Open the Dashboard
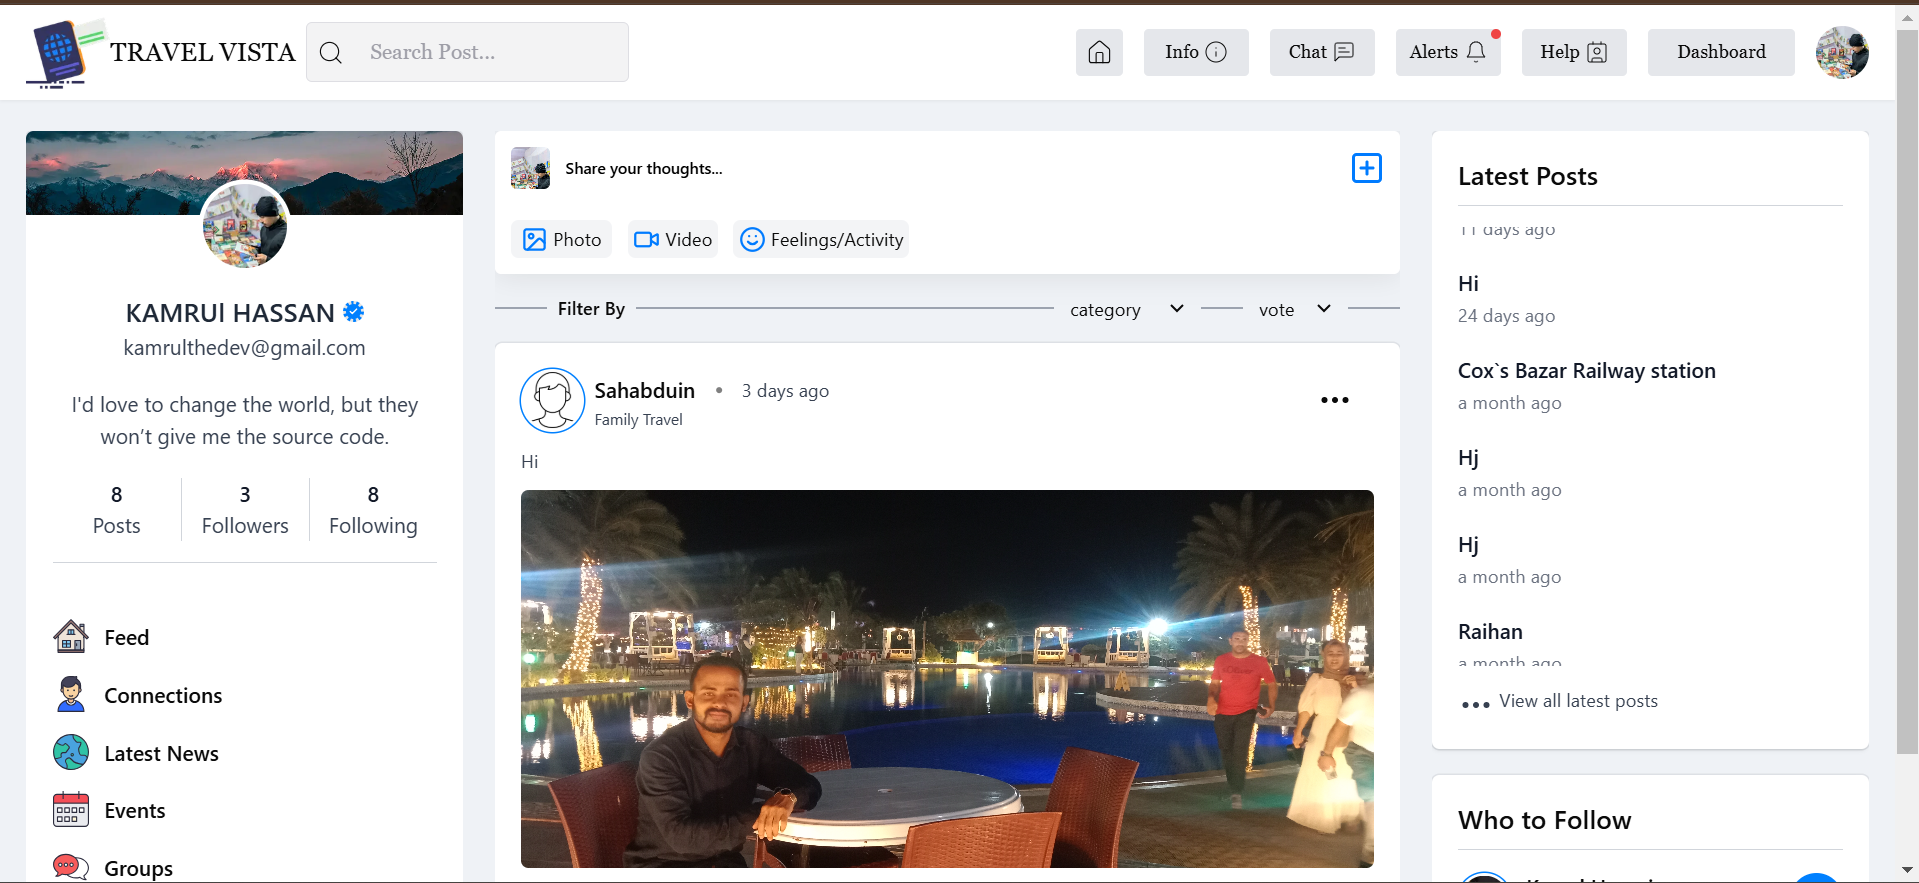 click(x=1721, y=52)
